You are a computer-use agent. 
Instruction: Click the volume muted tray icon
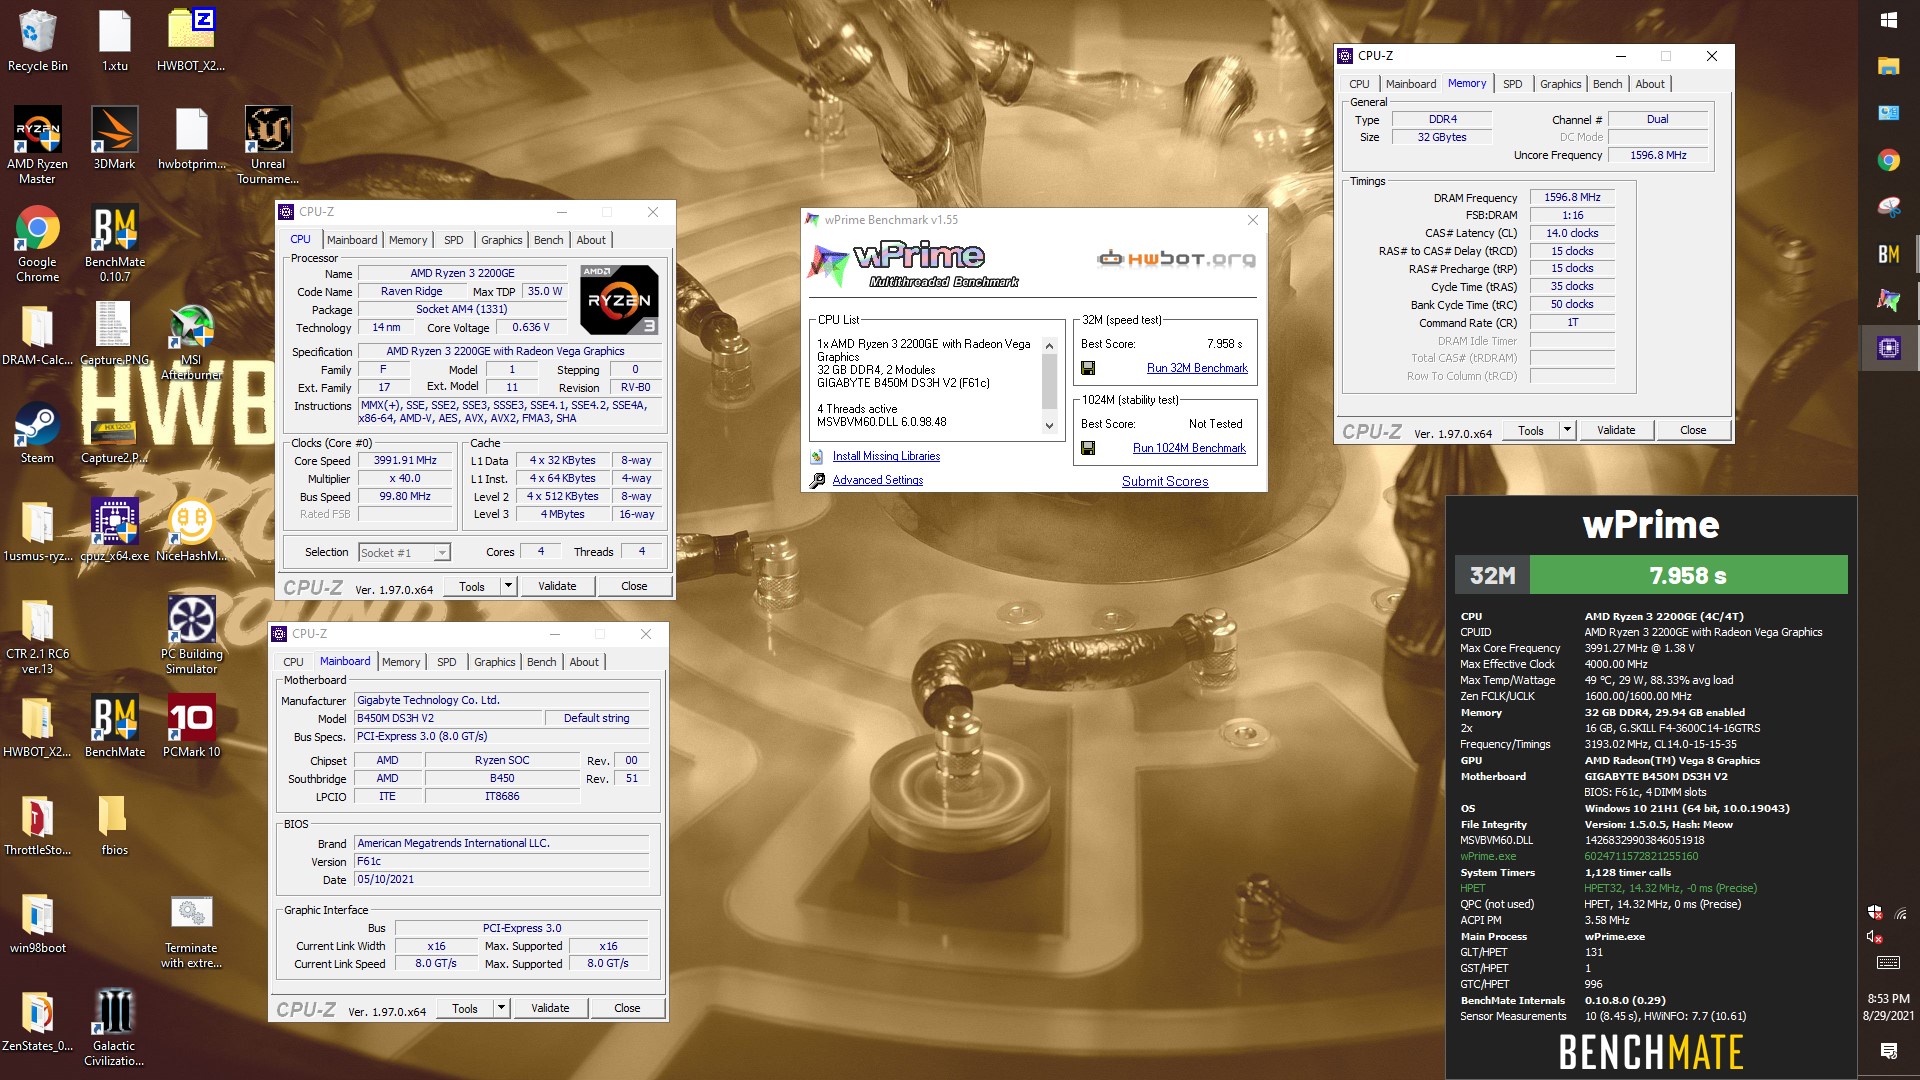1875,937
